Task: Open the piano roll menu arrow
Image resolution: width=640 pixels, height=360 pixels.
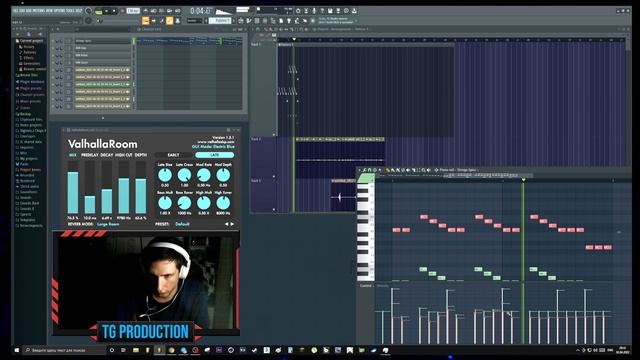Action: click(x=360, y=170)
